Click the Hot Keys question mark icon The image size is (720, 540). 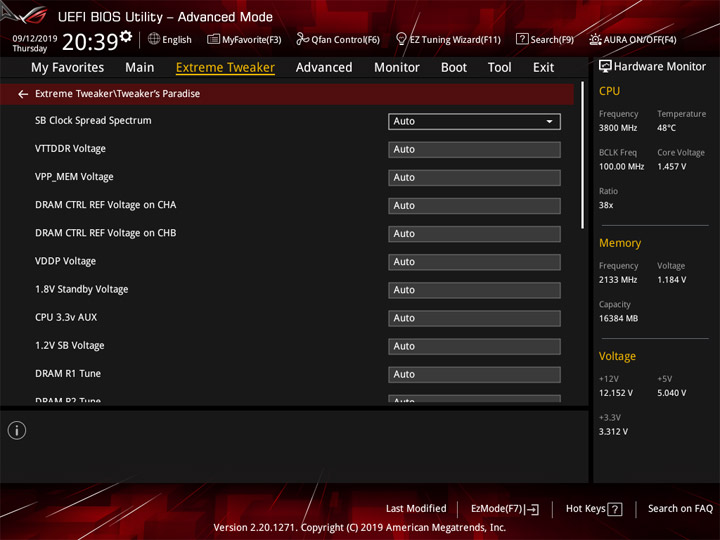(615, 509)
